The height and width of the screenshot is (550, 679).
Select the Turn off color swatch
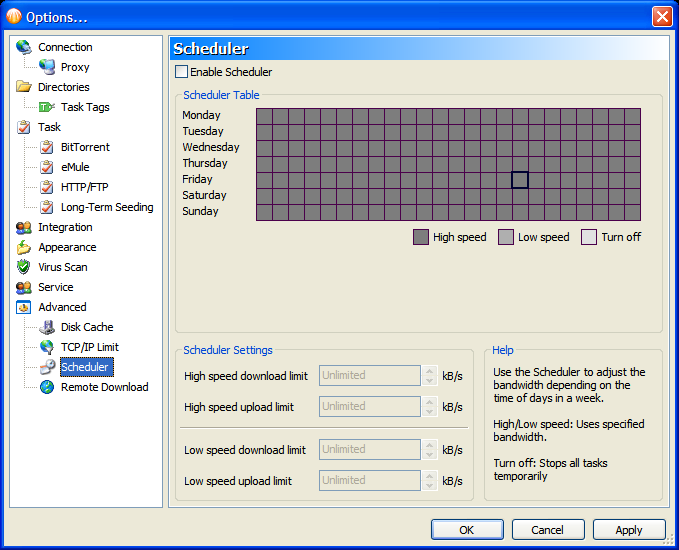589,237
